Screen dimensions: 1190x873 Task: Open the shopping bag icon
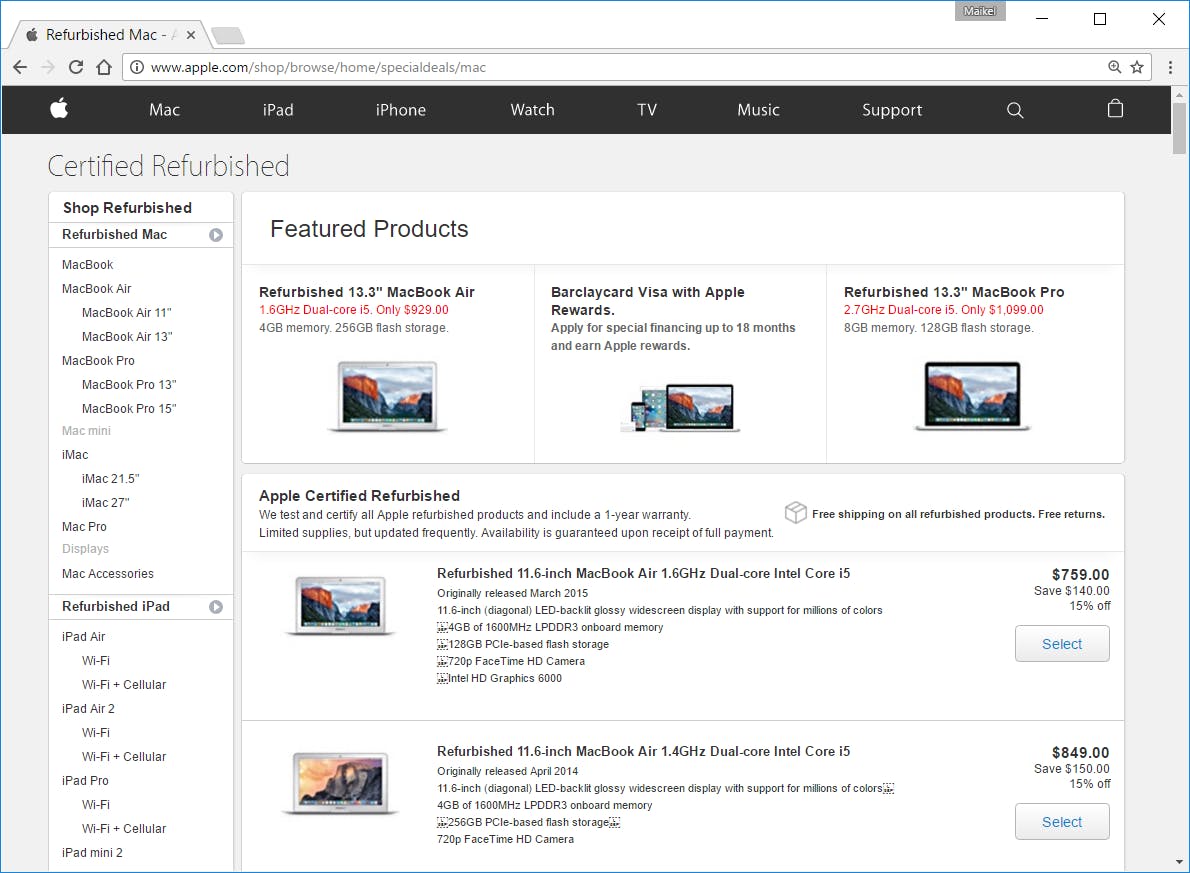[x=1115, y=110]
